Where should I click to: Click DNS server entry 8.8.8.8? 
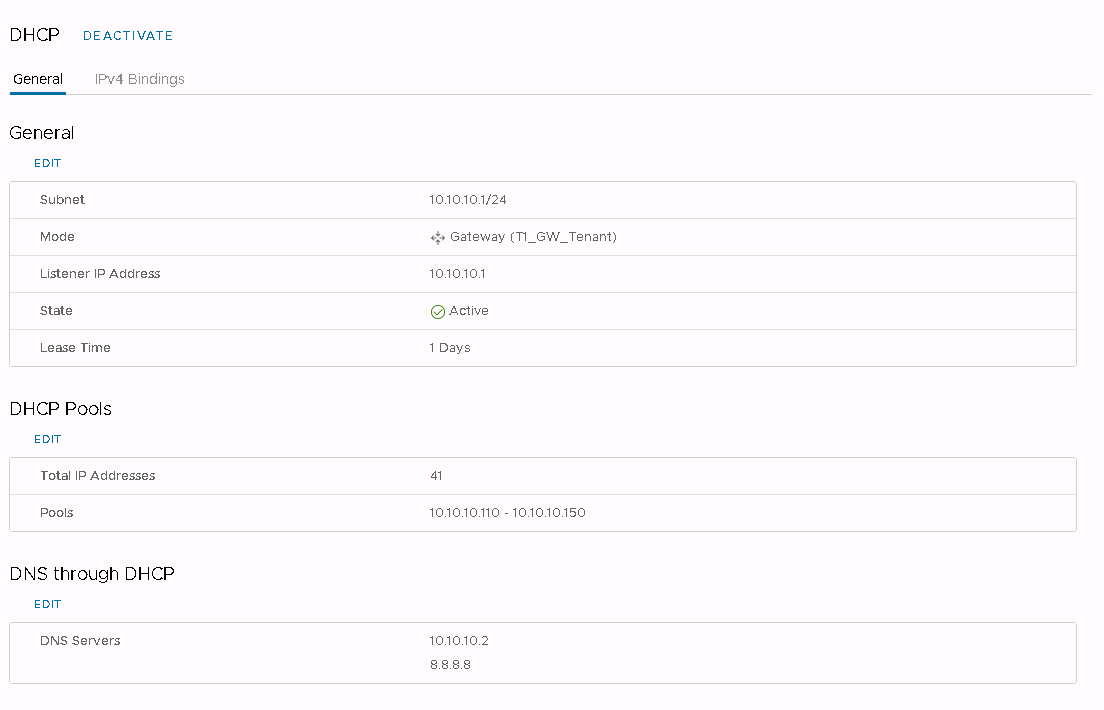pos(450,664)
